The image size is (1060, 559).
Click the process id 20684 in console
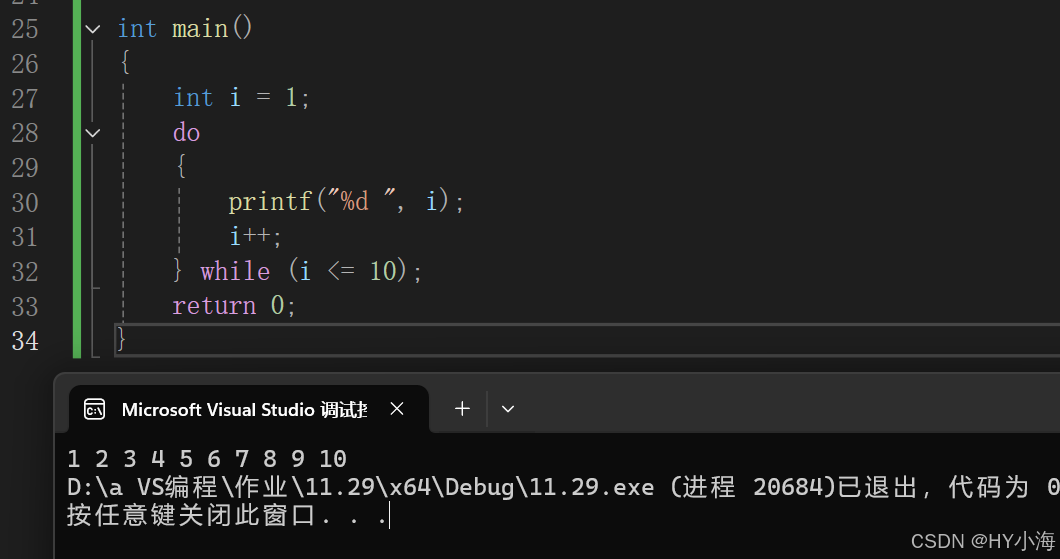coord(788,487)
